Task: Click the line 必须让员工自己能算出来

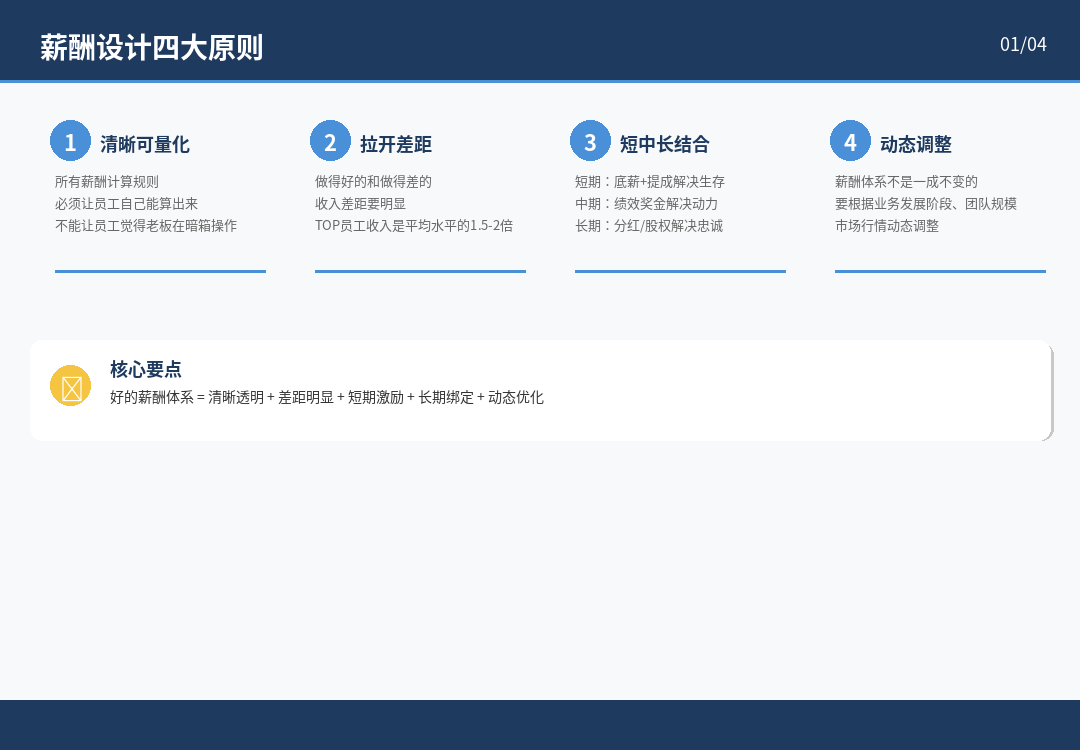Action: pyautogui.click(x=127, y=204)
